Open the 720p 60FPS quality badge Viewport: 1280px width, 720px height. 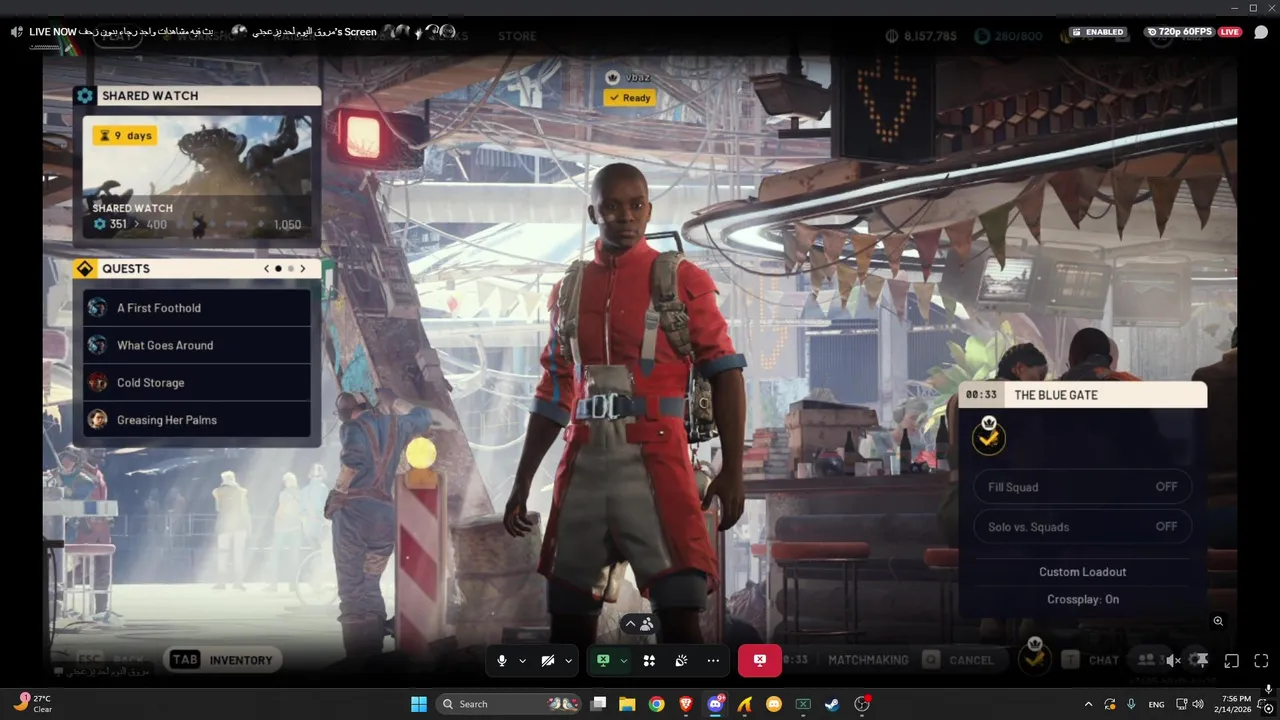1180,32
